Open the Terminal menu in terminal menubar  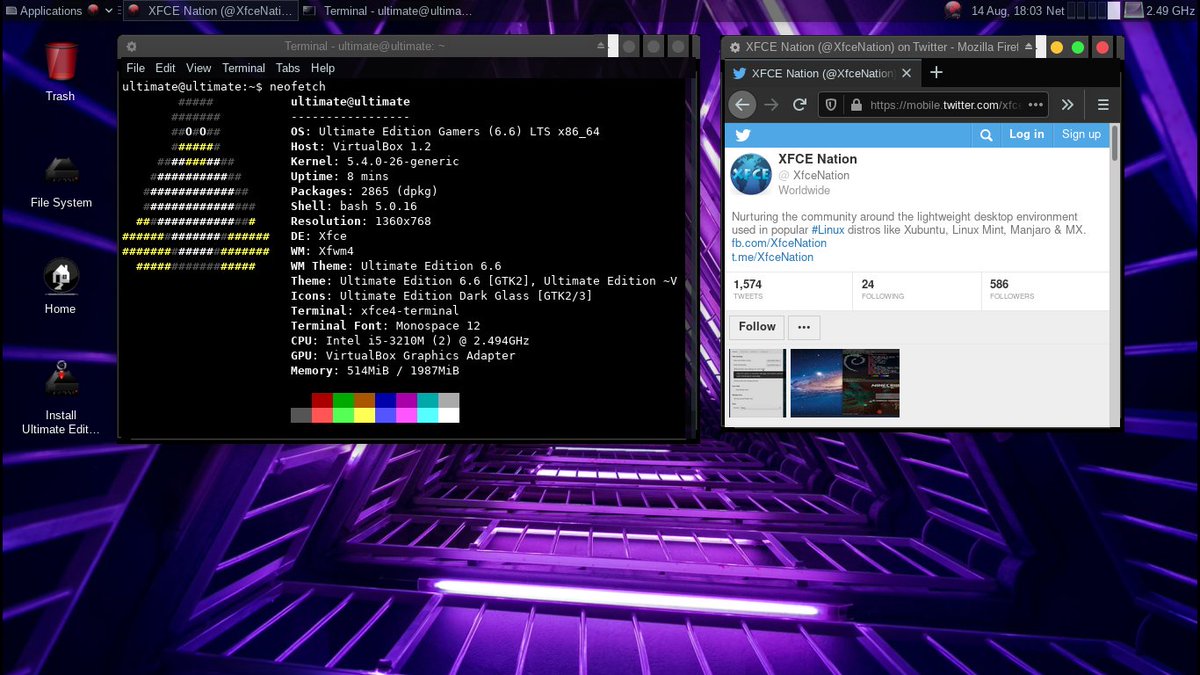[x=244, y=68]
